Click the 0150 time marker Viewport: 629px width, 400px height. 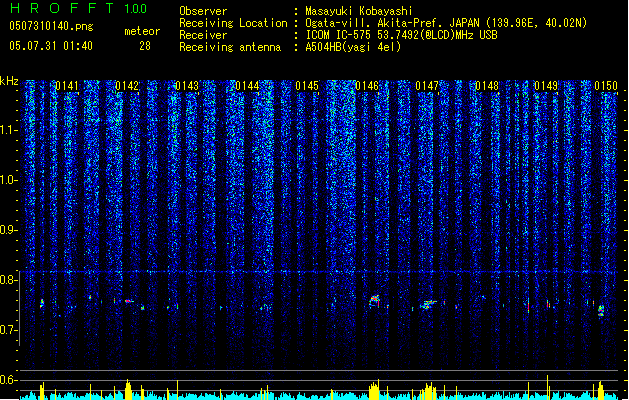[606, 86]
